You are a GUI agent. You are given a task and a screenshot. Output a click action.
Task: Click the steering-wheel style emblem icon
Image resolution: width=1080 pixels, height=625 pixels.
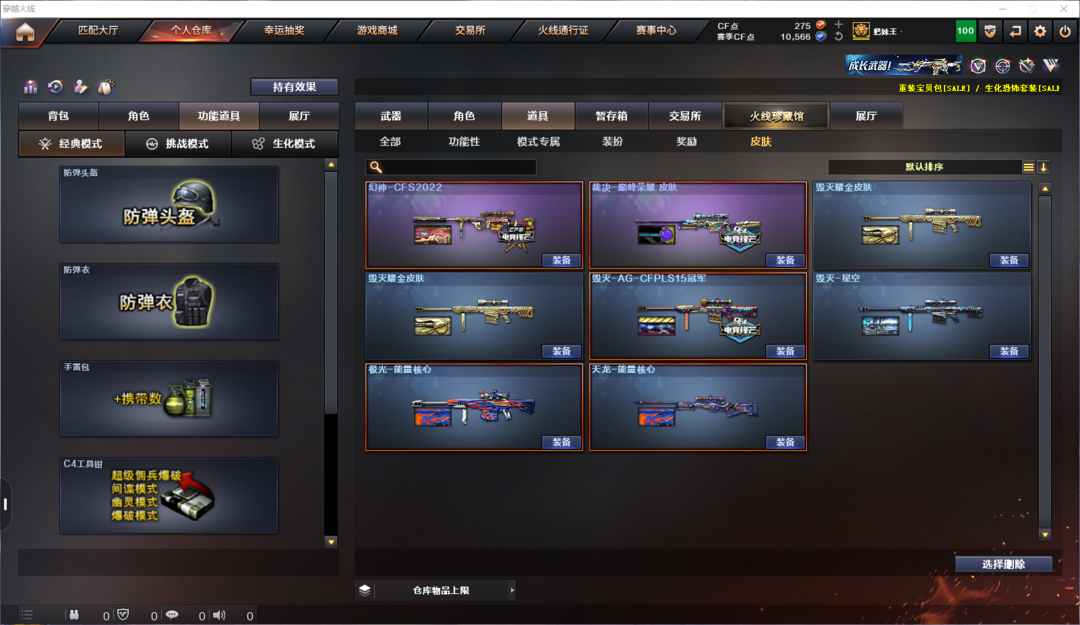[1003, 65]
